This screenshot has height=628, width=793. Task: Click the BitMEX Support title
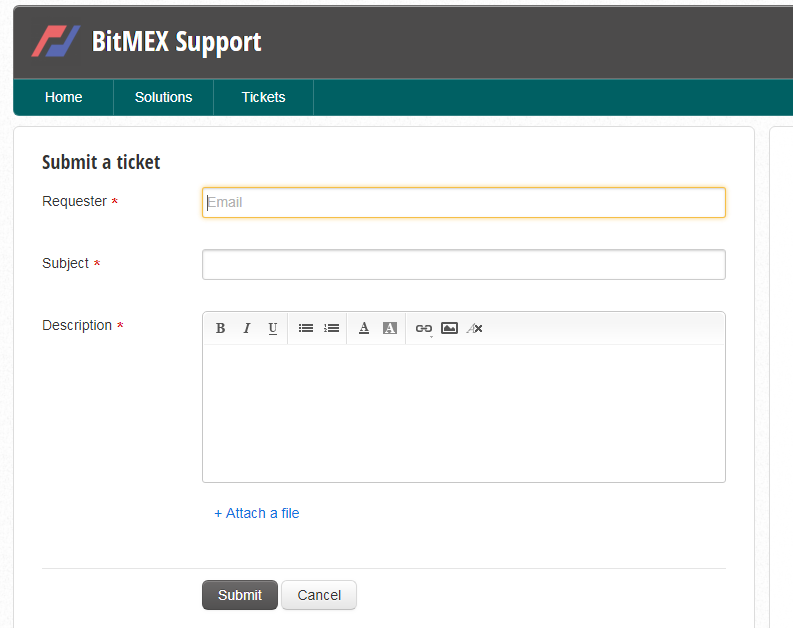(177, 42)
